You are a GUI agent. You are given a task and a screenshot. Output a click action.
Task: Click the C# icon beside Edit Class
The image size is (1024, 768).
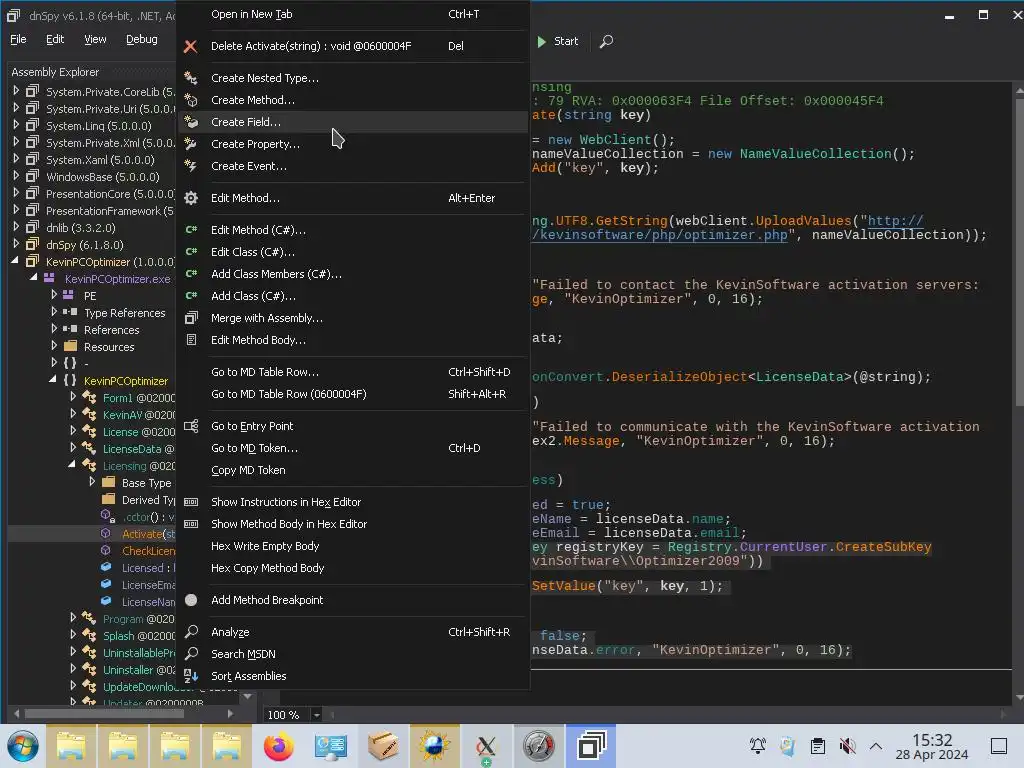tap(191, 252)
